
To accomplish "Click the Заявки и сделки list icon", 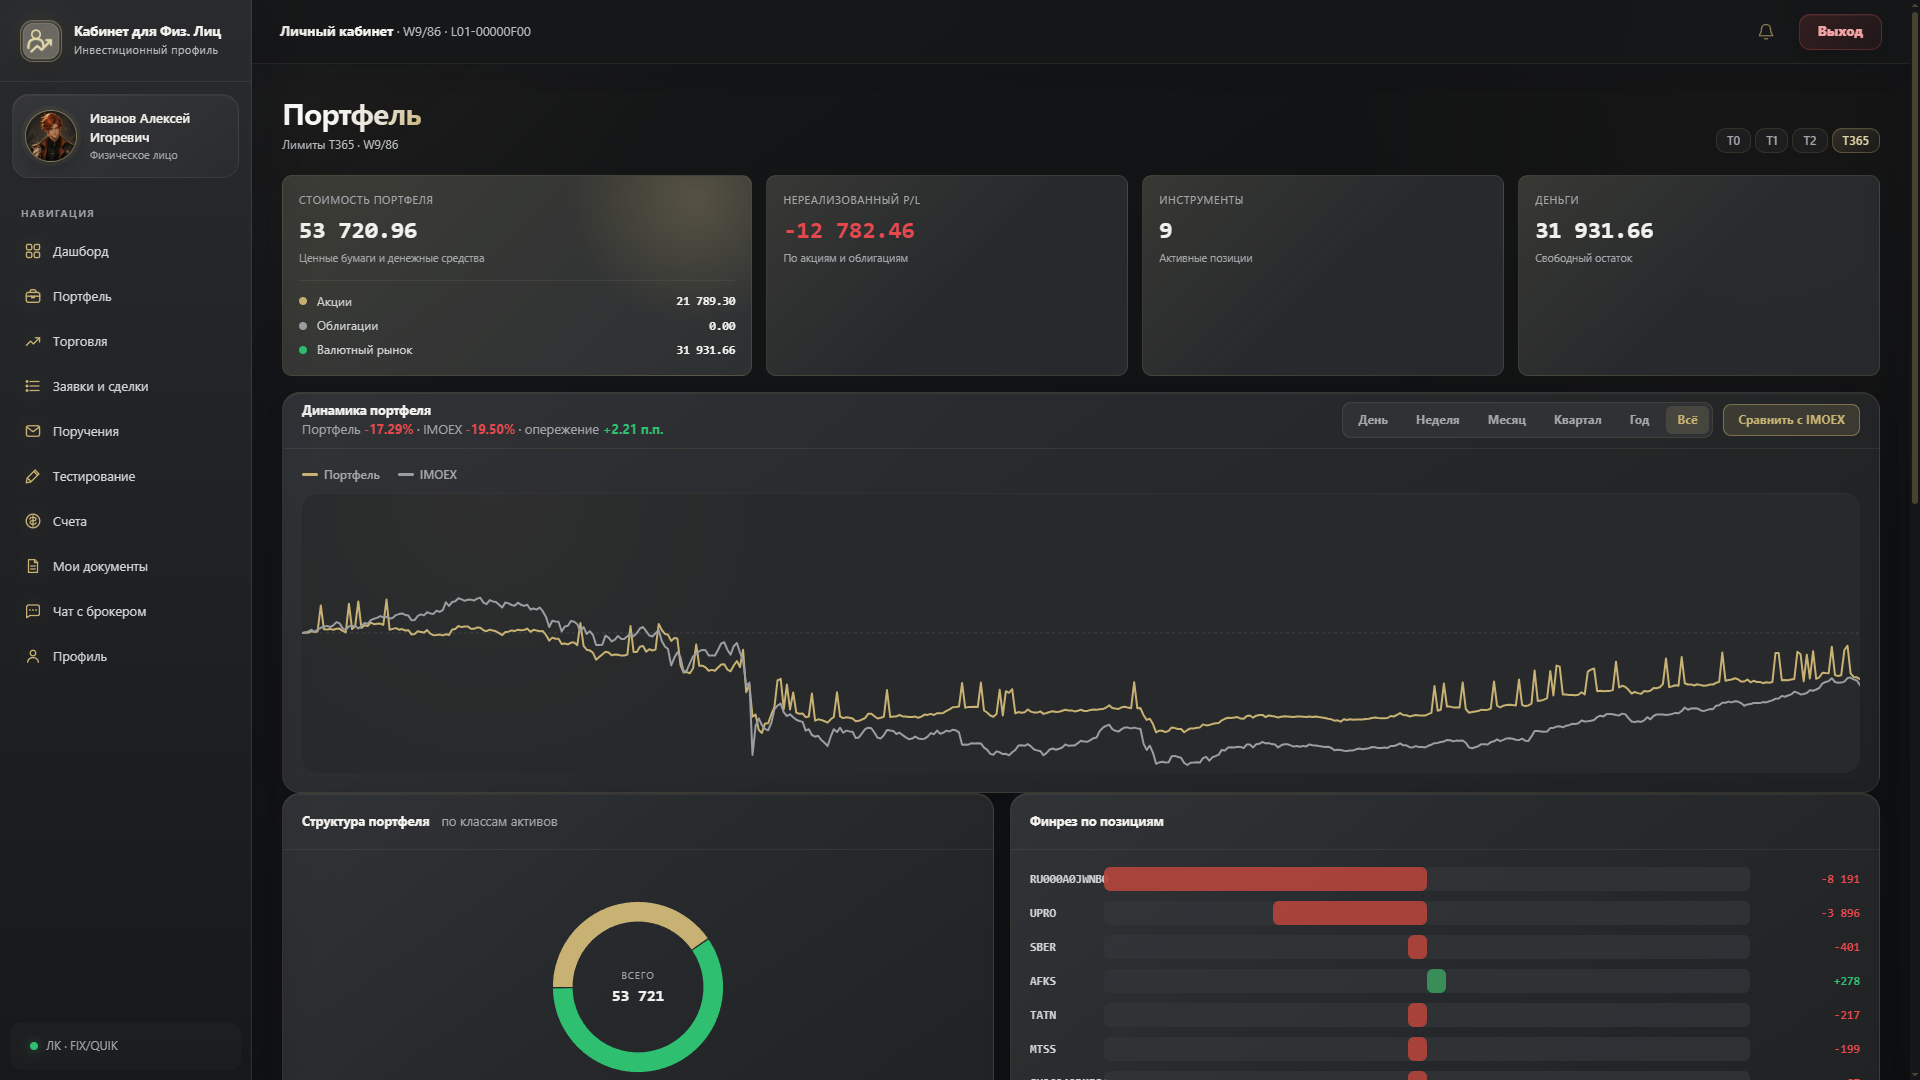I will point(33,386).
